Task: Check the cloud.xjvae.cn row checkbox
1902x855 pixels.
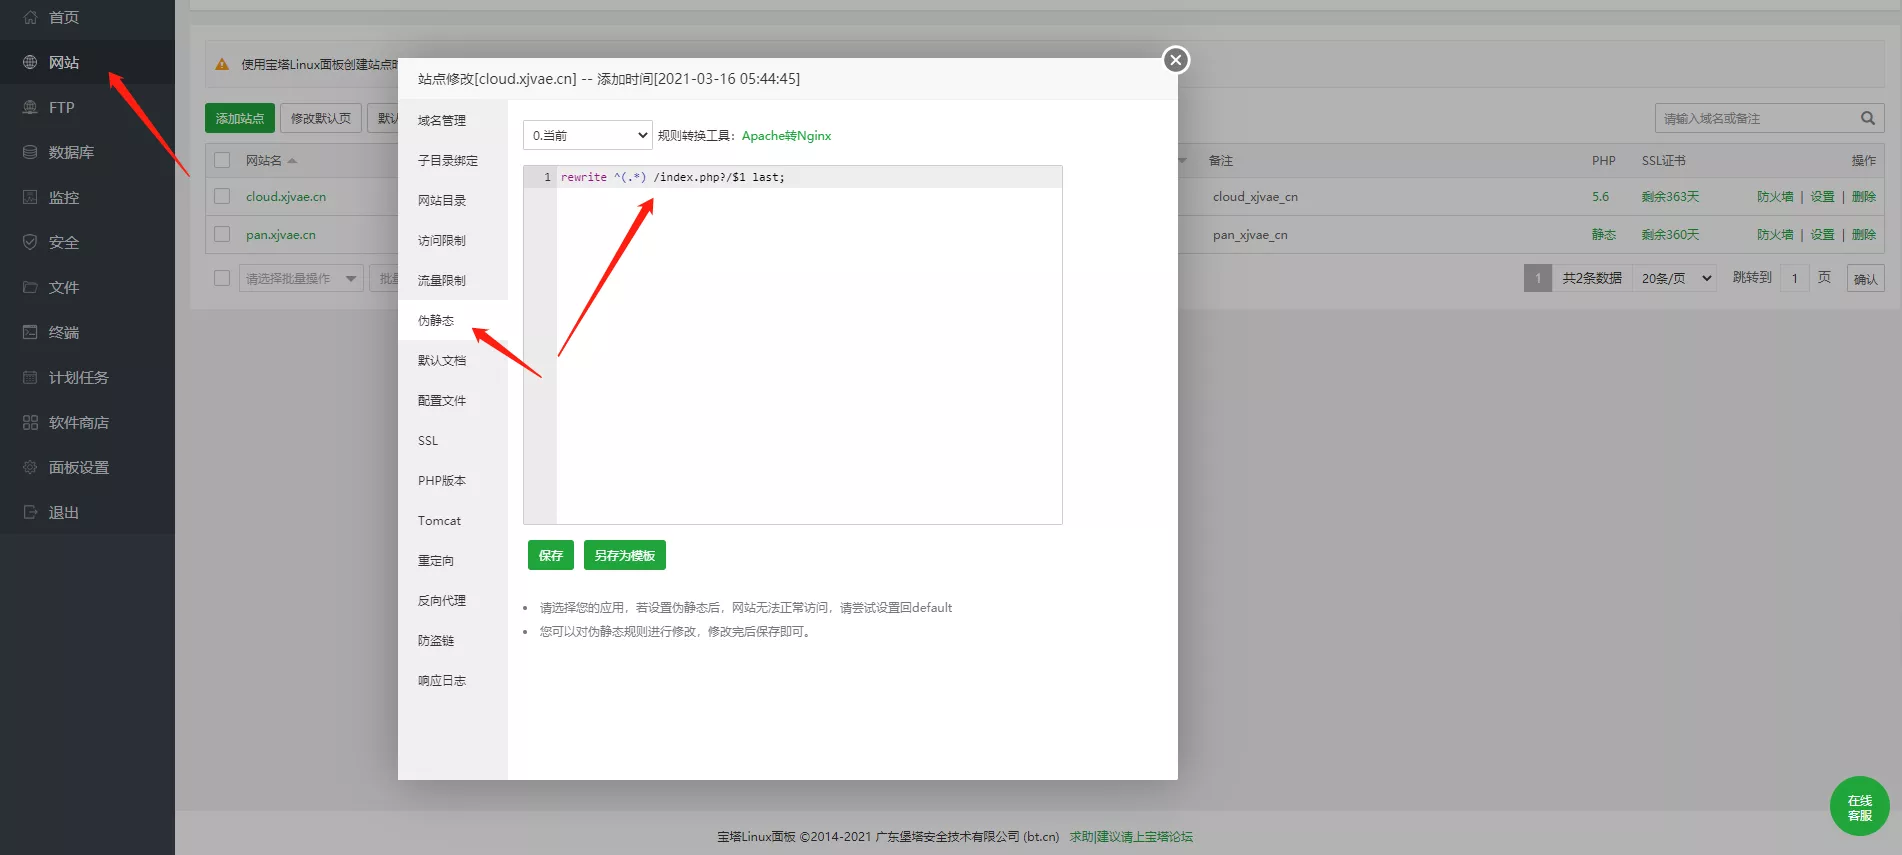Action: click(x=222, y=196)
